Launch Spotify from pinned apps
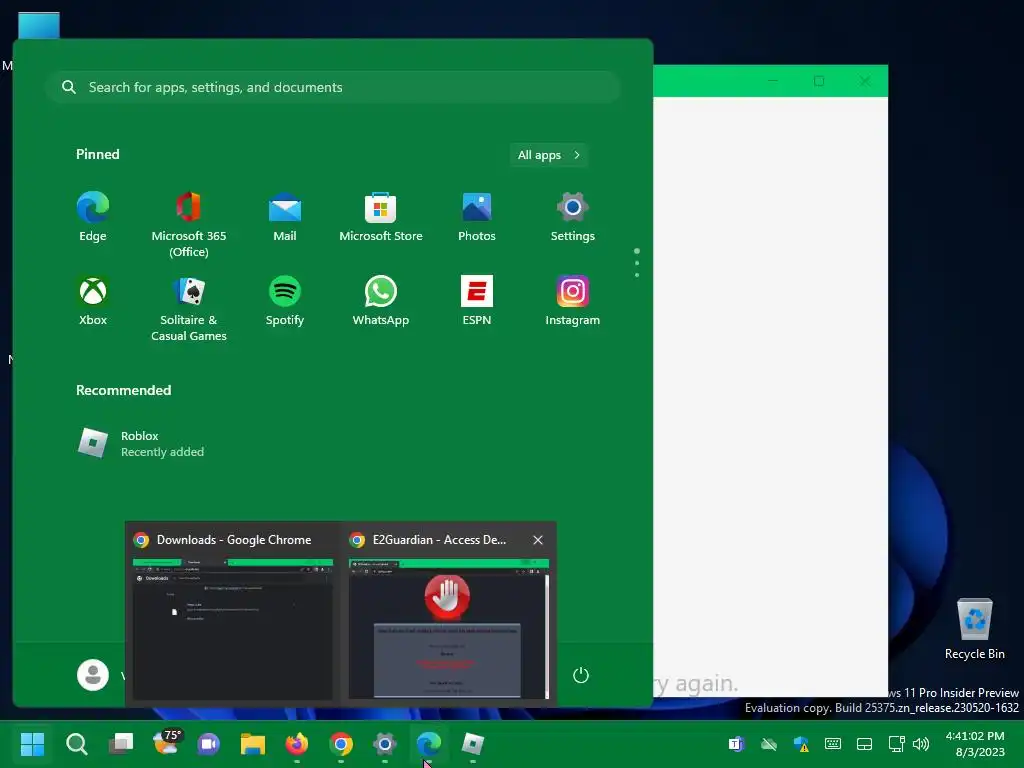The height and width of the screenshot is (768, 1024). point(285,301)
